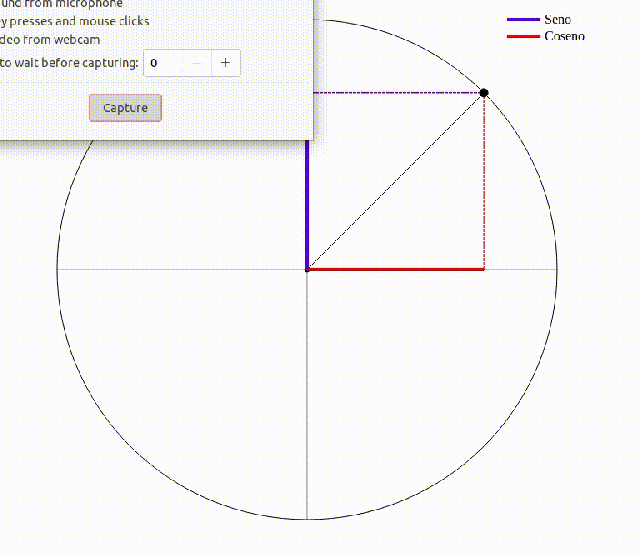Decrease the capture delay with minus button
The width and height of the screenshot is (640, 556).
pyautogui.click(x=197, y=63)
